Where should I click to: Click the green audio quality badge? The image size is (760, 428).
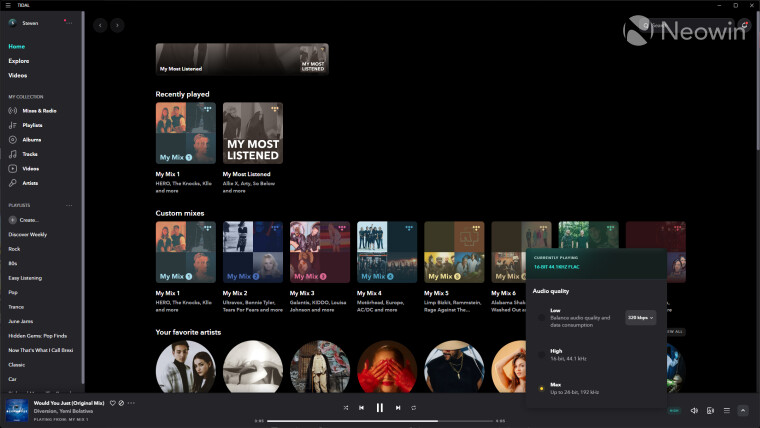pos(674,411)
